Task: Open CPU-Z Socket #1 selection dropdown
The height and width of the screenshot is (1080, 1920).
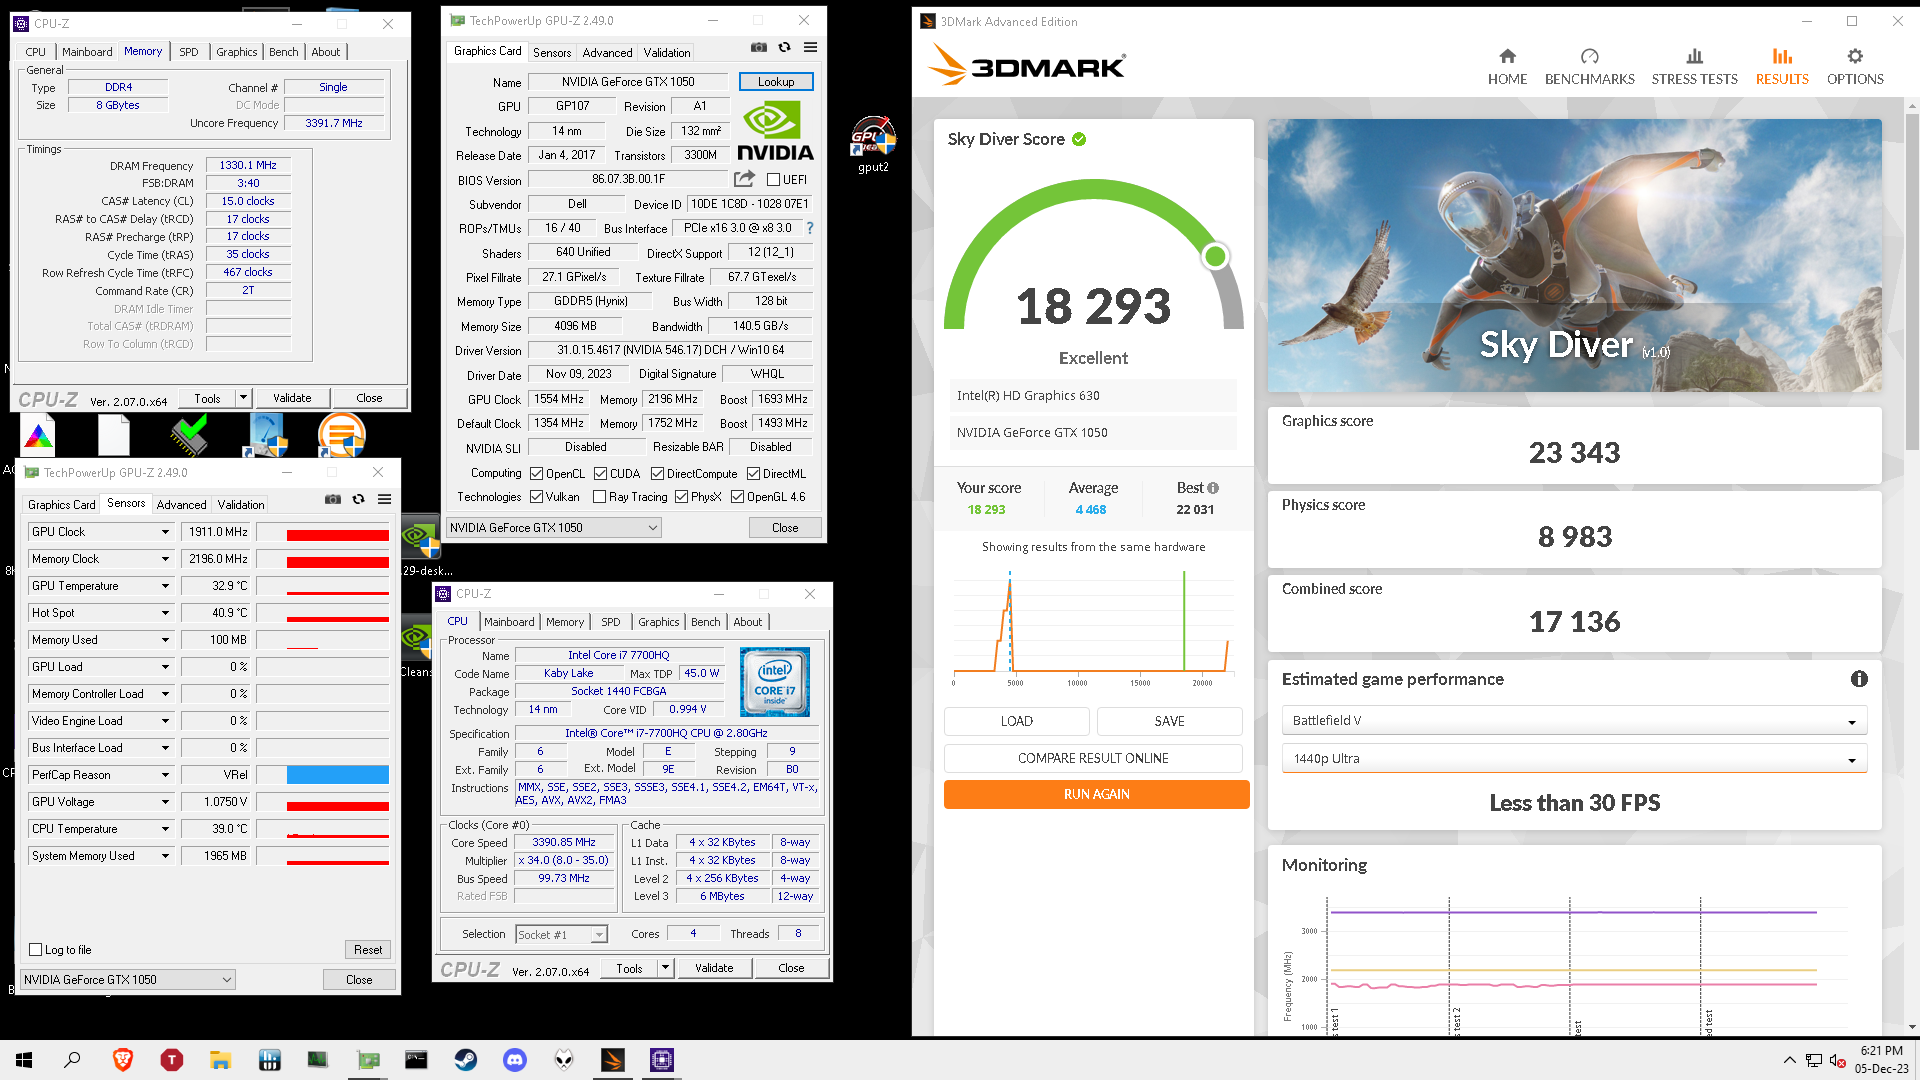Action: pyautogui.click(x=561, y=935)
